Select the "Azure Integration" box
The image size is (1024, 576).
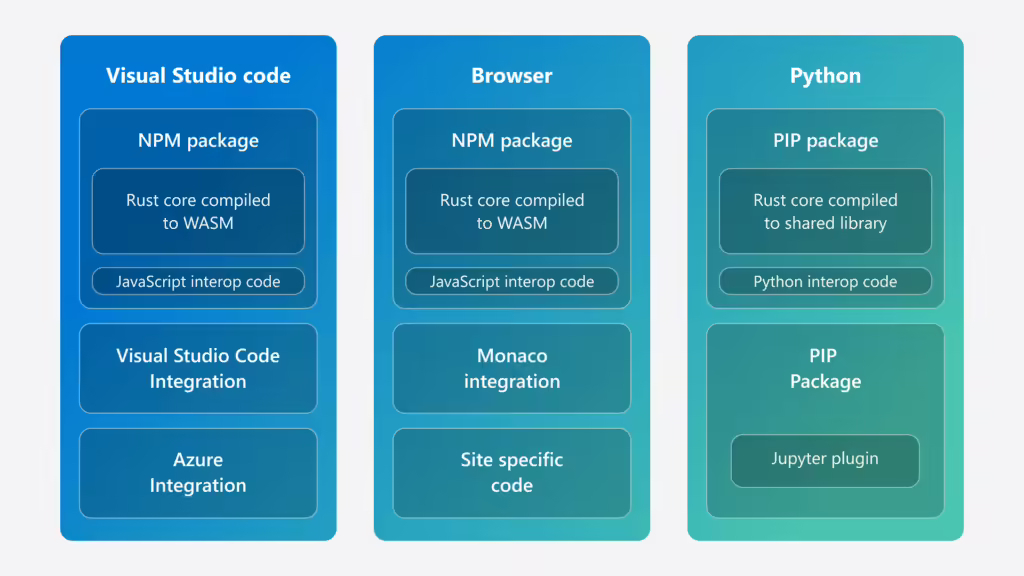[x=198, y=473]
